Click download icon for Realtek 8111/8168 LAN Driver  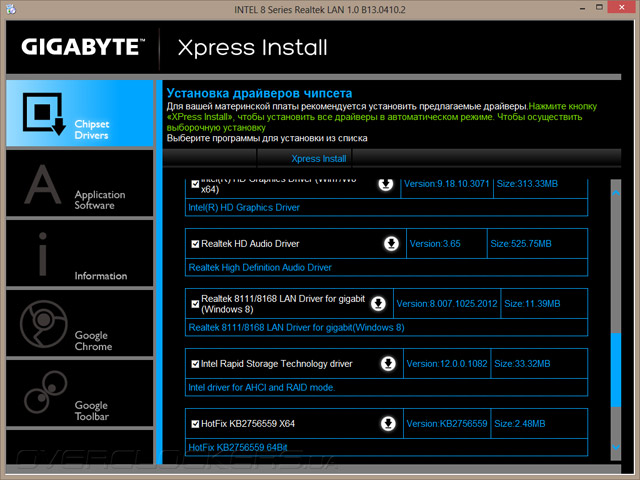point(378,304)
